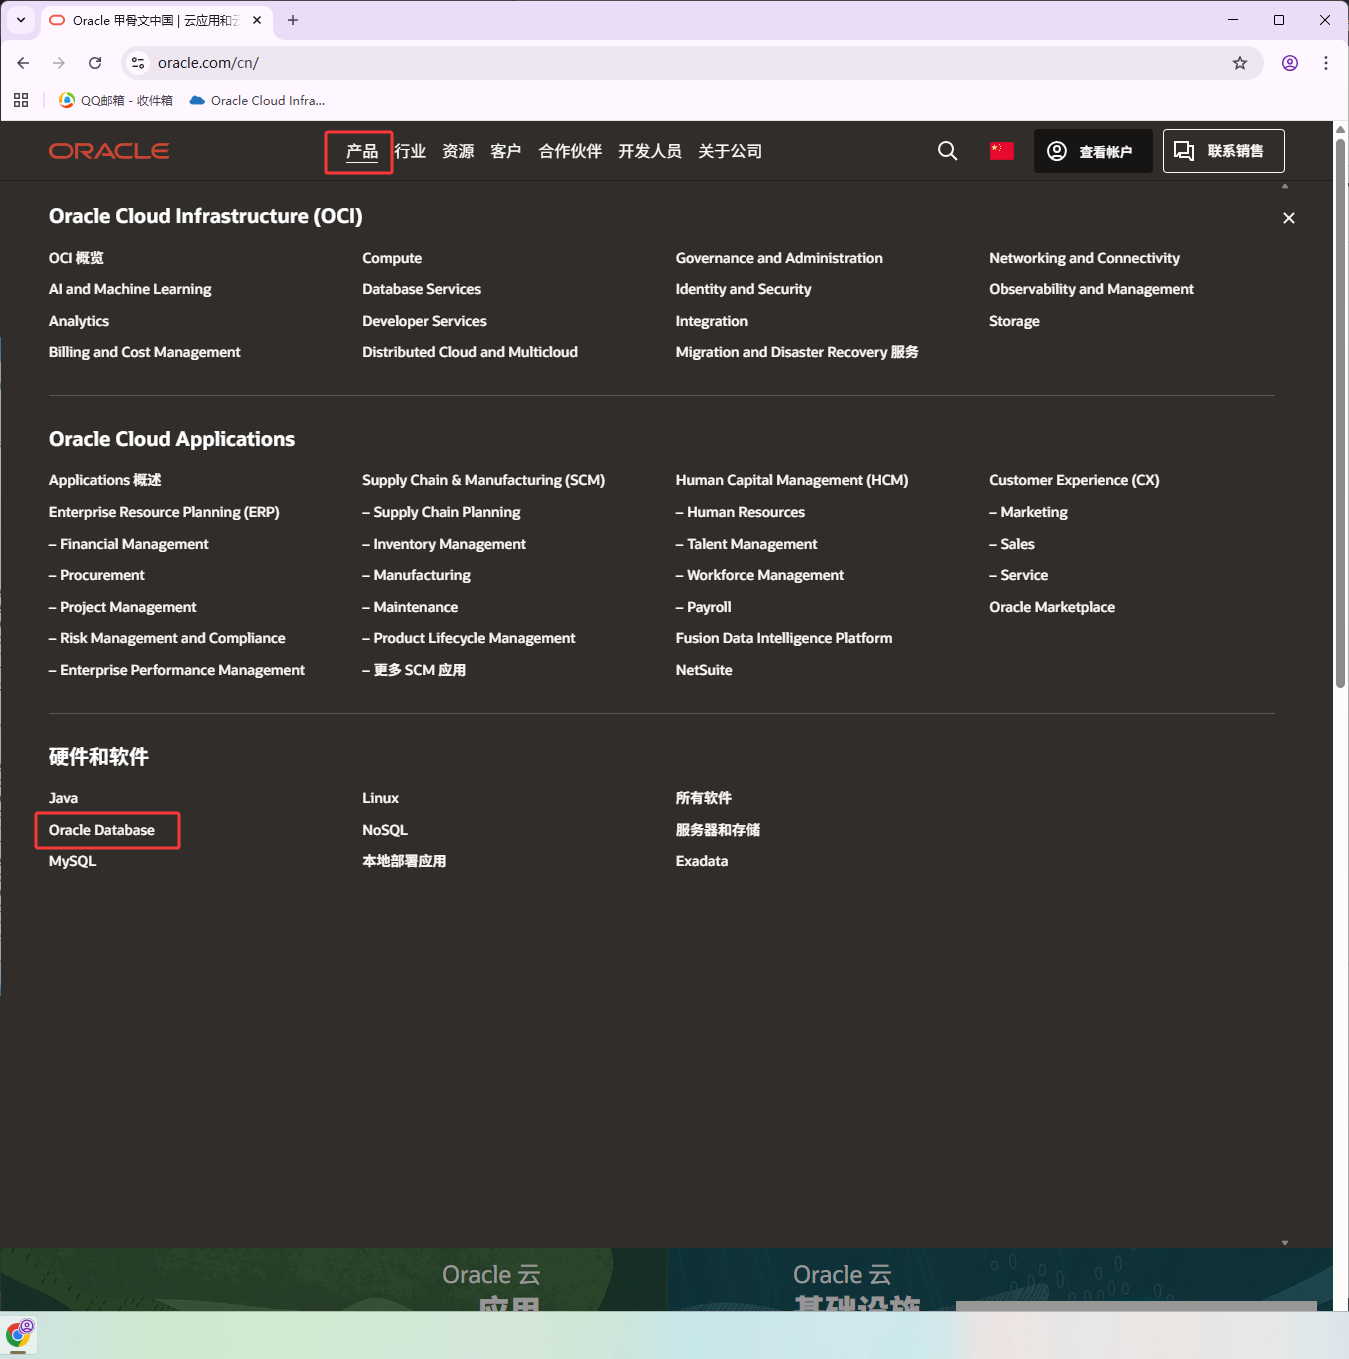Open the 行业 menu
Screen dimensions: 1349x1359
[x=410, y=151]
